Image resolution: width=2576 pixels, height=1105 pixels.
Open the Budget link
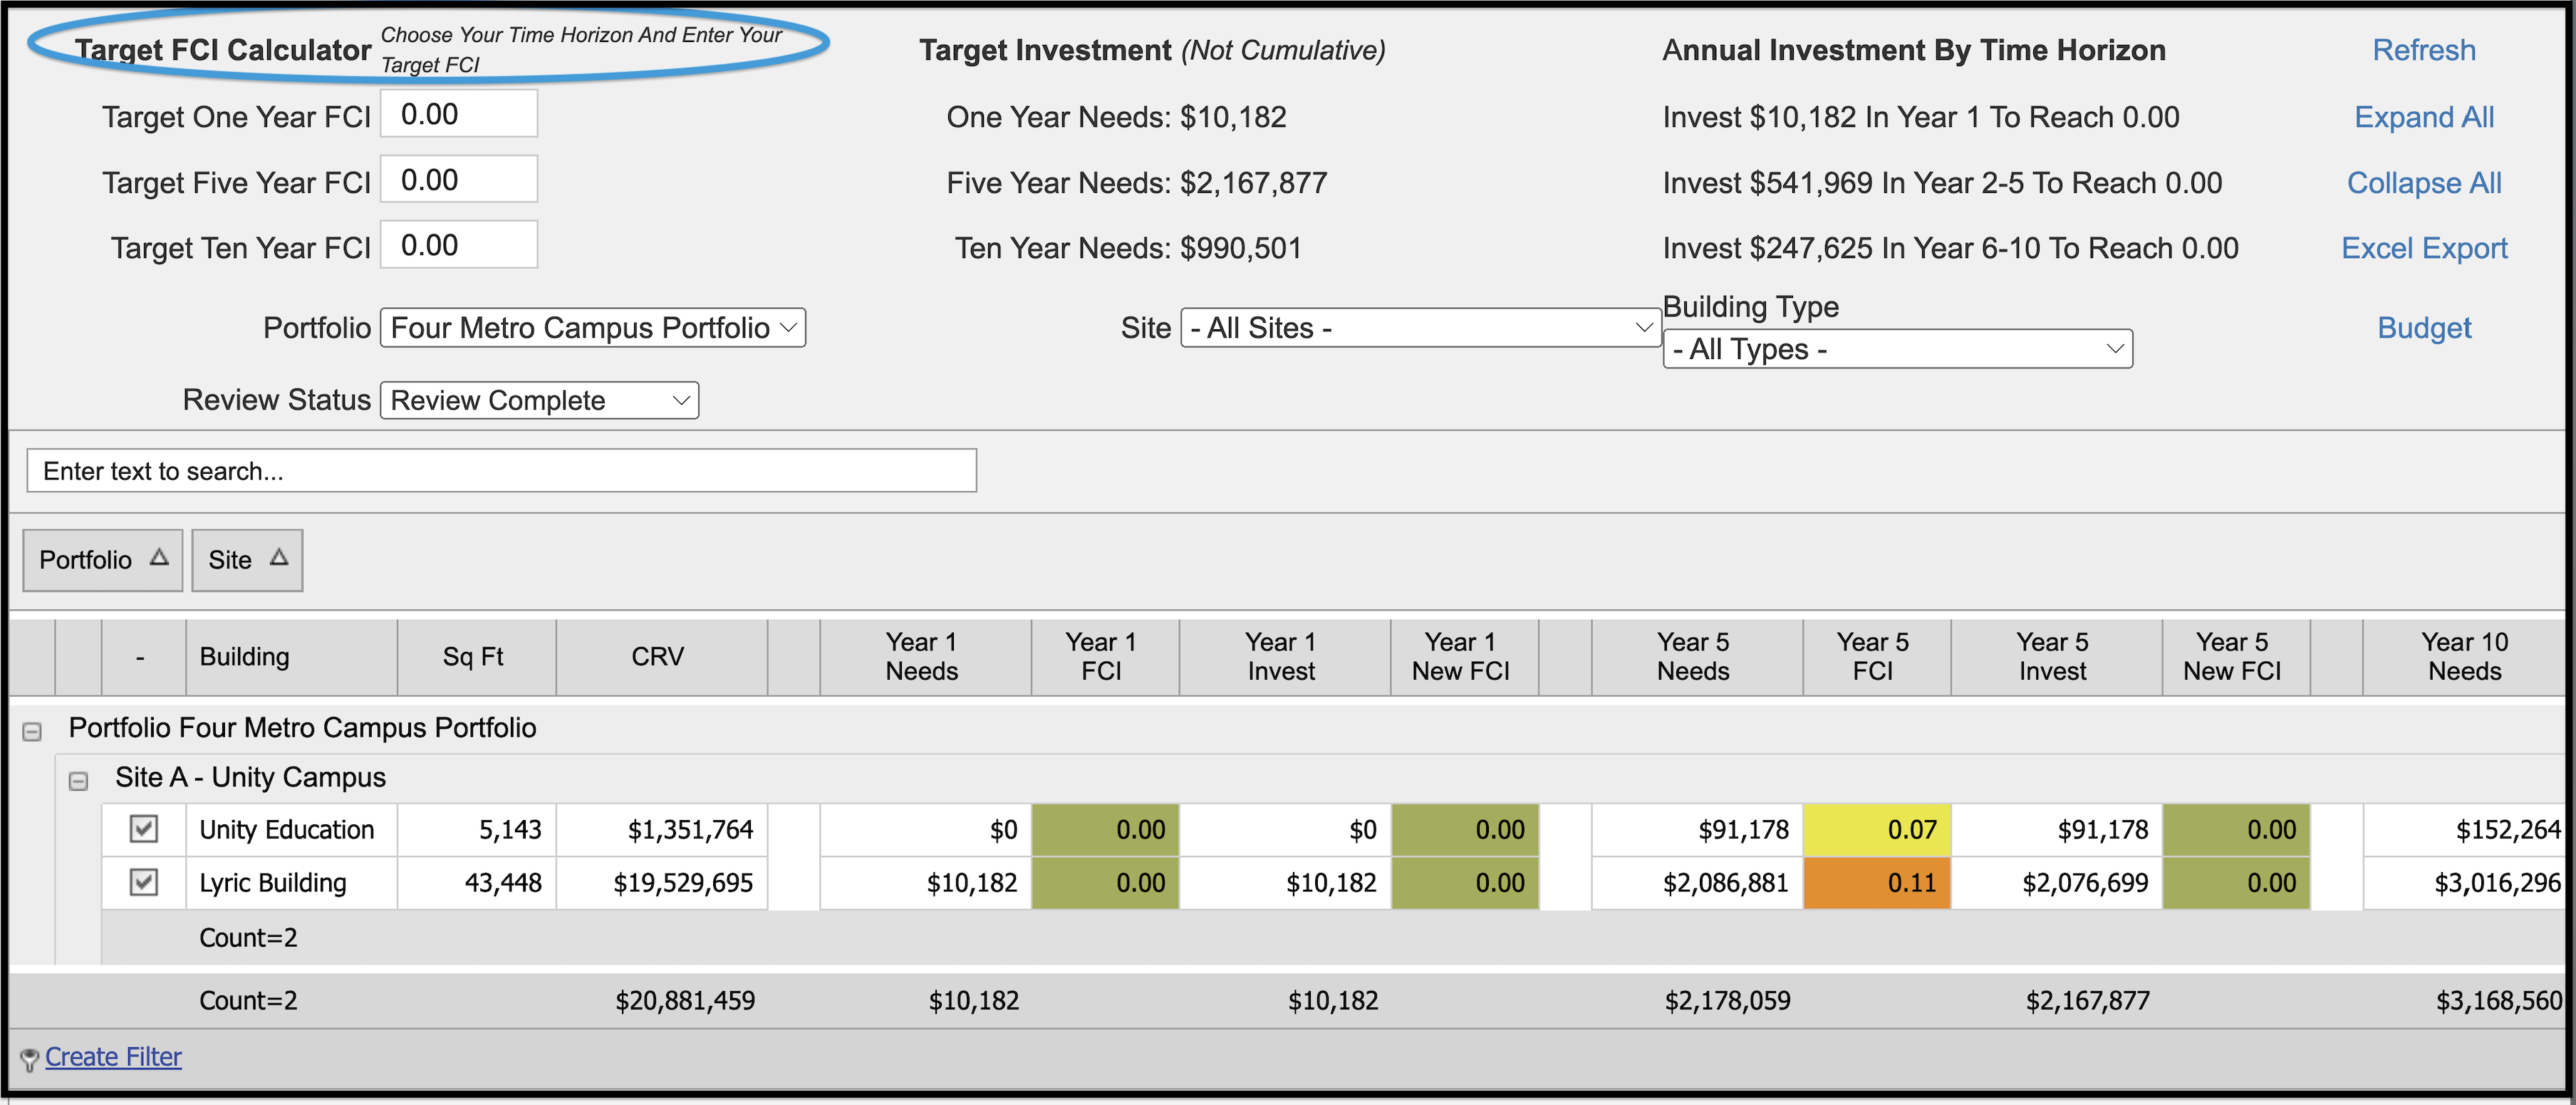point(2424,328)
